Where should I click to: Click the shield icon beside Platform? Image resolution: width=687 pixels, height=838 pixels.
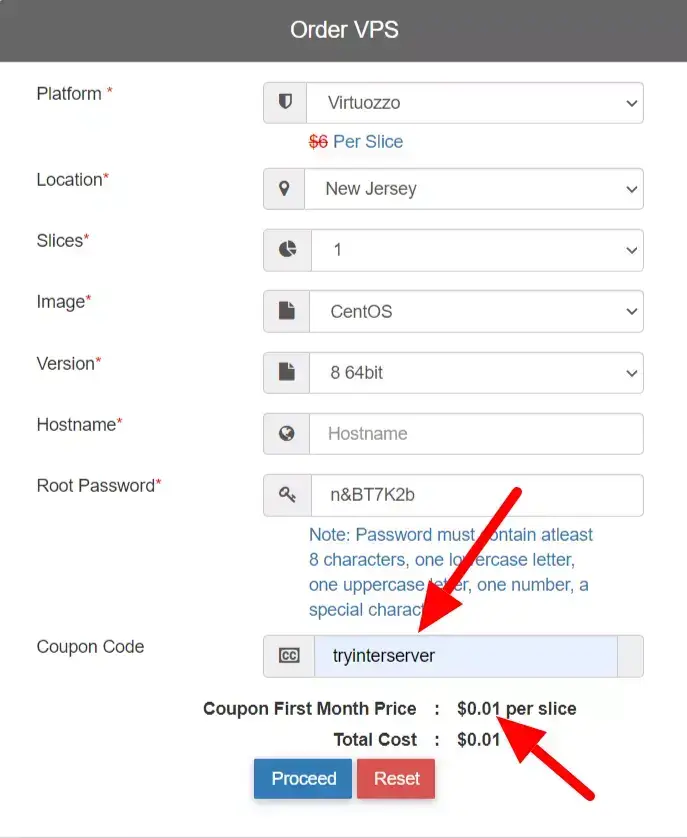click(x=286, y=102)
